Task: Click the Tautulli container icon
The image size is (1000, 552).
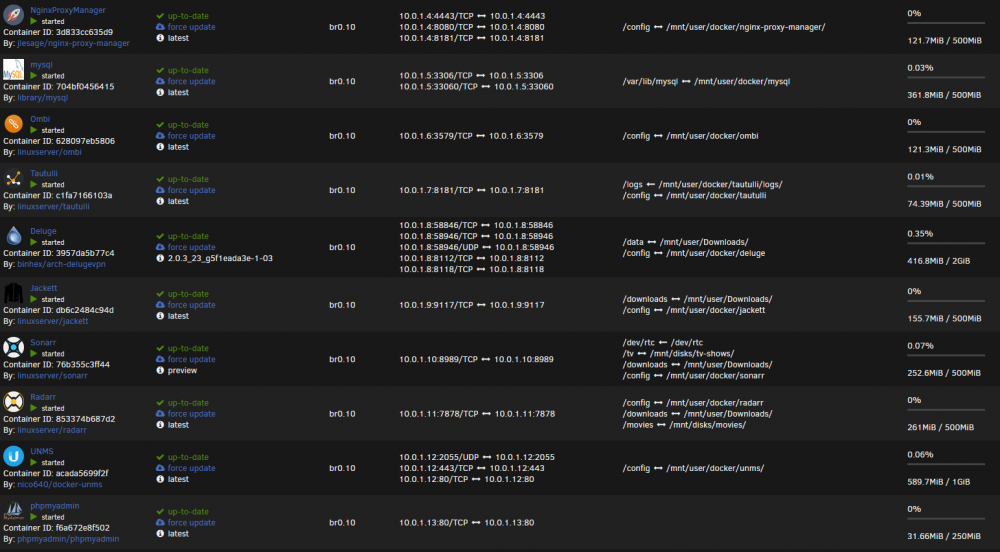Action: [13, 178]
